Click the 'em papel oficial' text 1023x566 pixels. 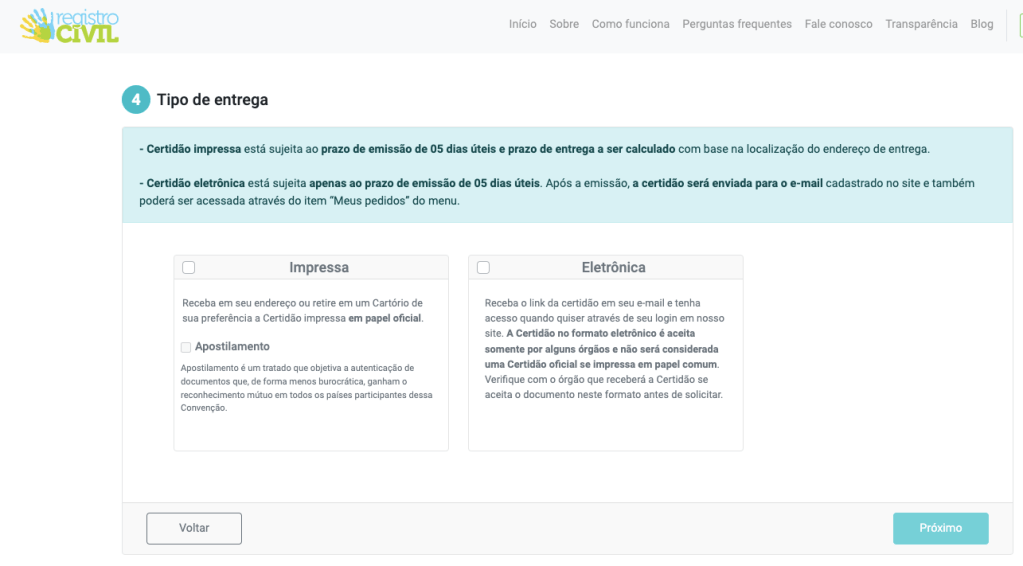pos(385,318)
